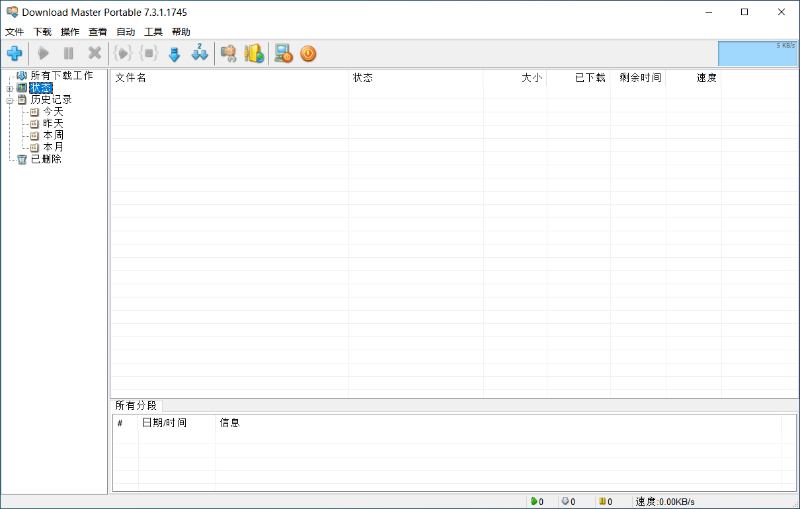Sort by the 速度 column header
800x509 pixels.
694,78
